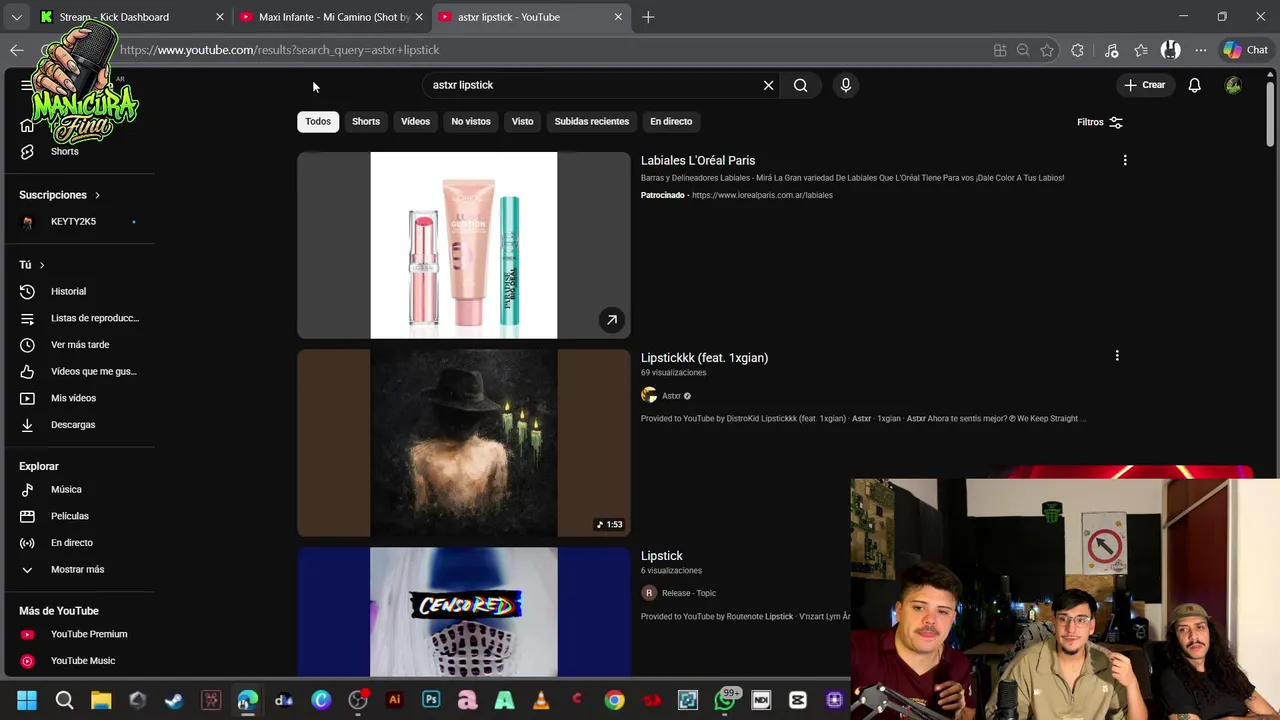
Task: Open Ver más tarde list
Action: [x=78, y=344]
